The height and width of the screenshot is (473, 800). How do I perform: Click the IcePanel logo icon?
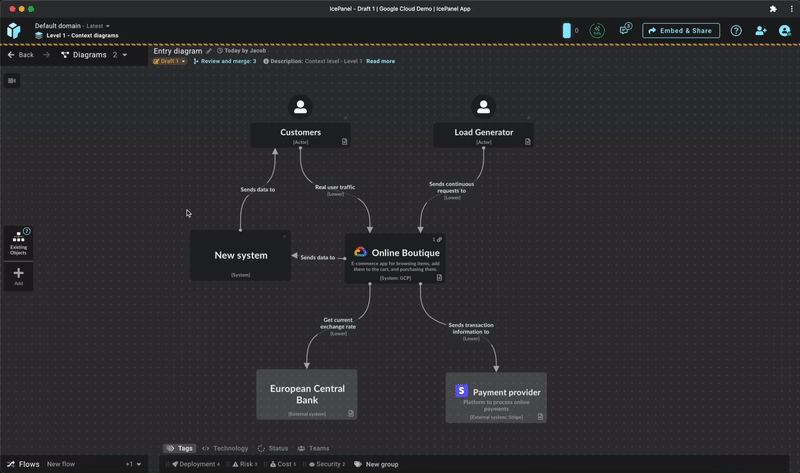tap(14, 31)
